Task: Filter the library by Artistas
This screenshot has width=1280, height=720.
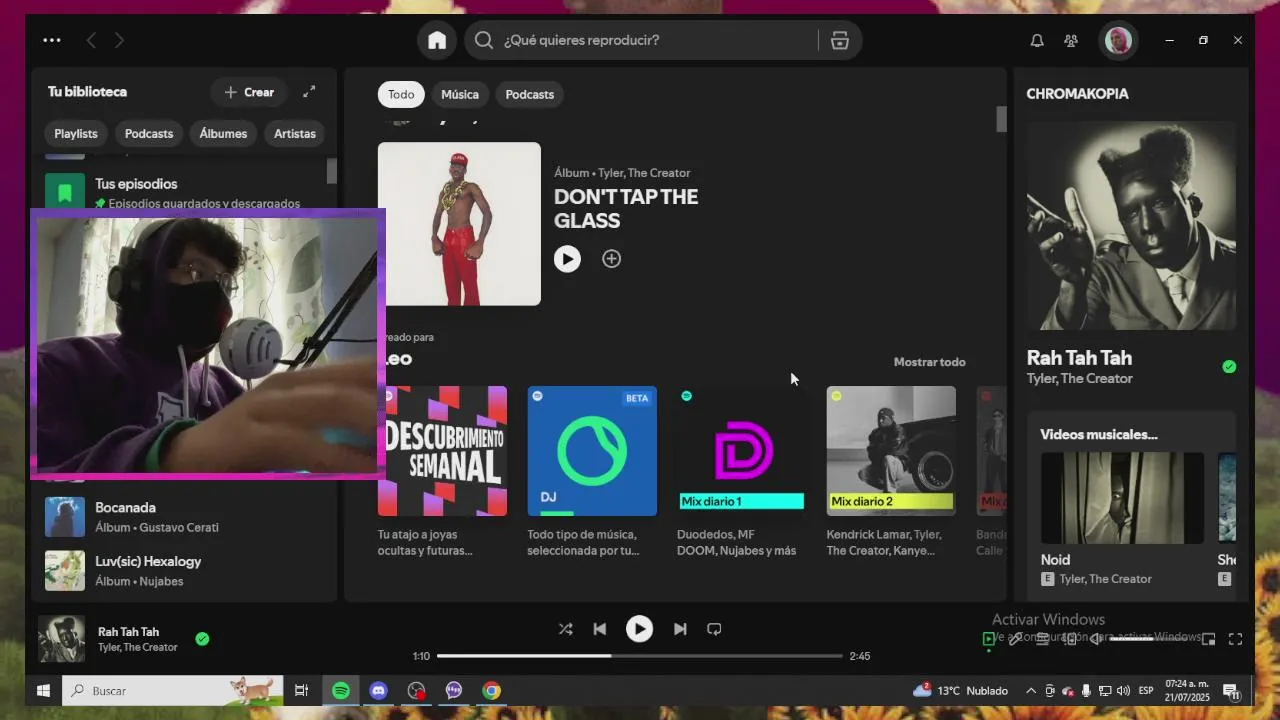Action: click(x=295, y=133)
